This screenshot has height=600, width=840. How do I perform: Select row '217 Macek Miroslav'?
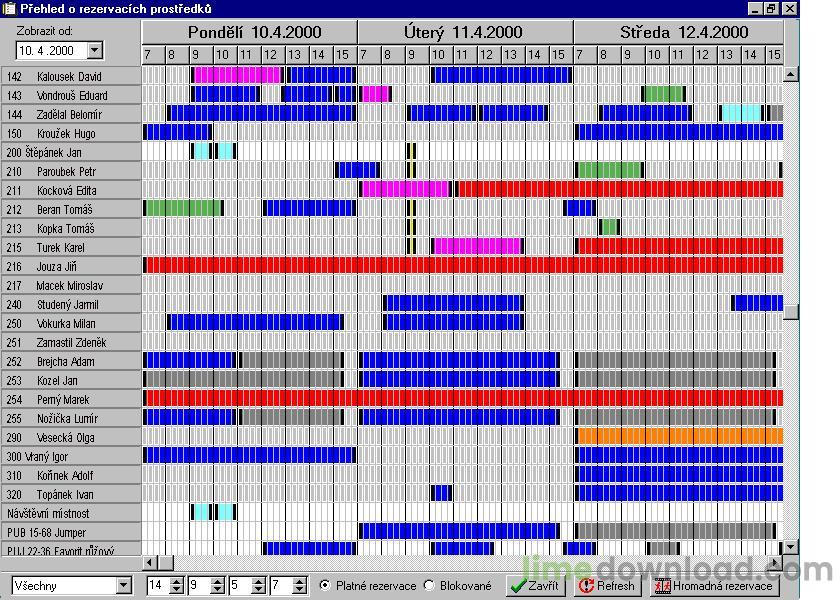coord(71,286)
